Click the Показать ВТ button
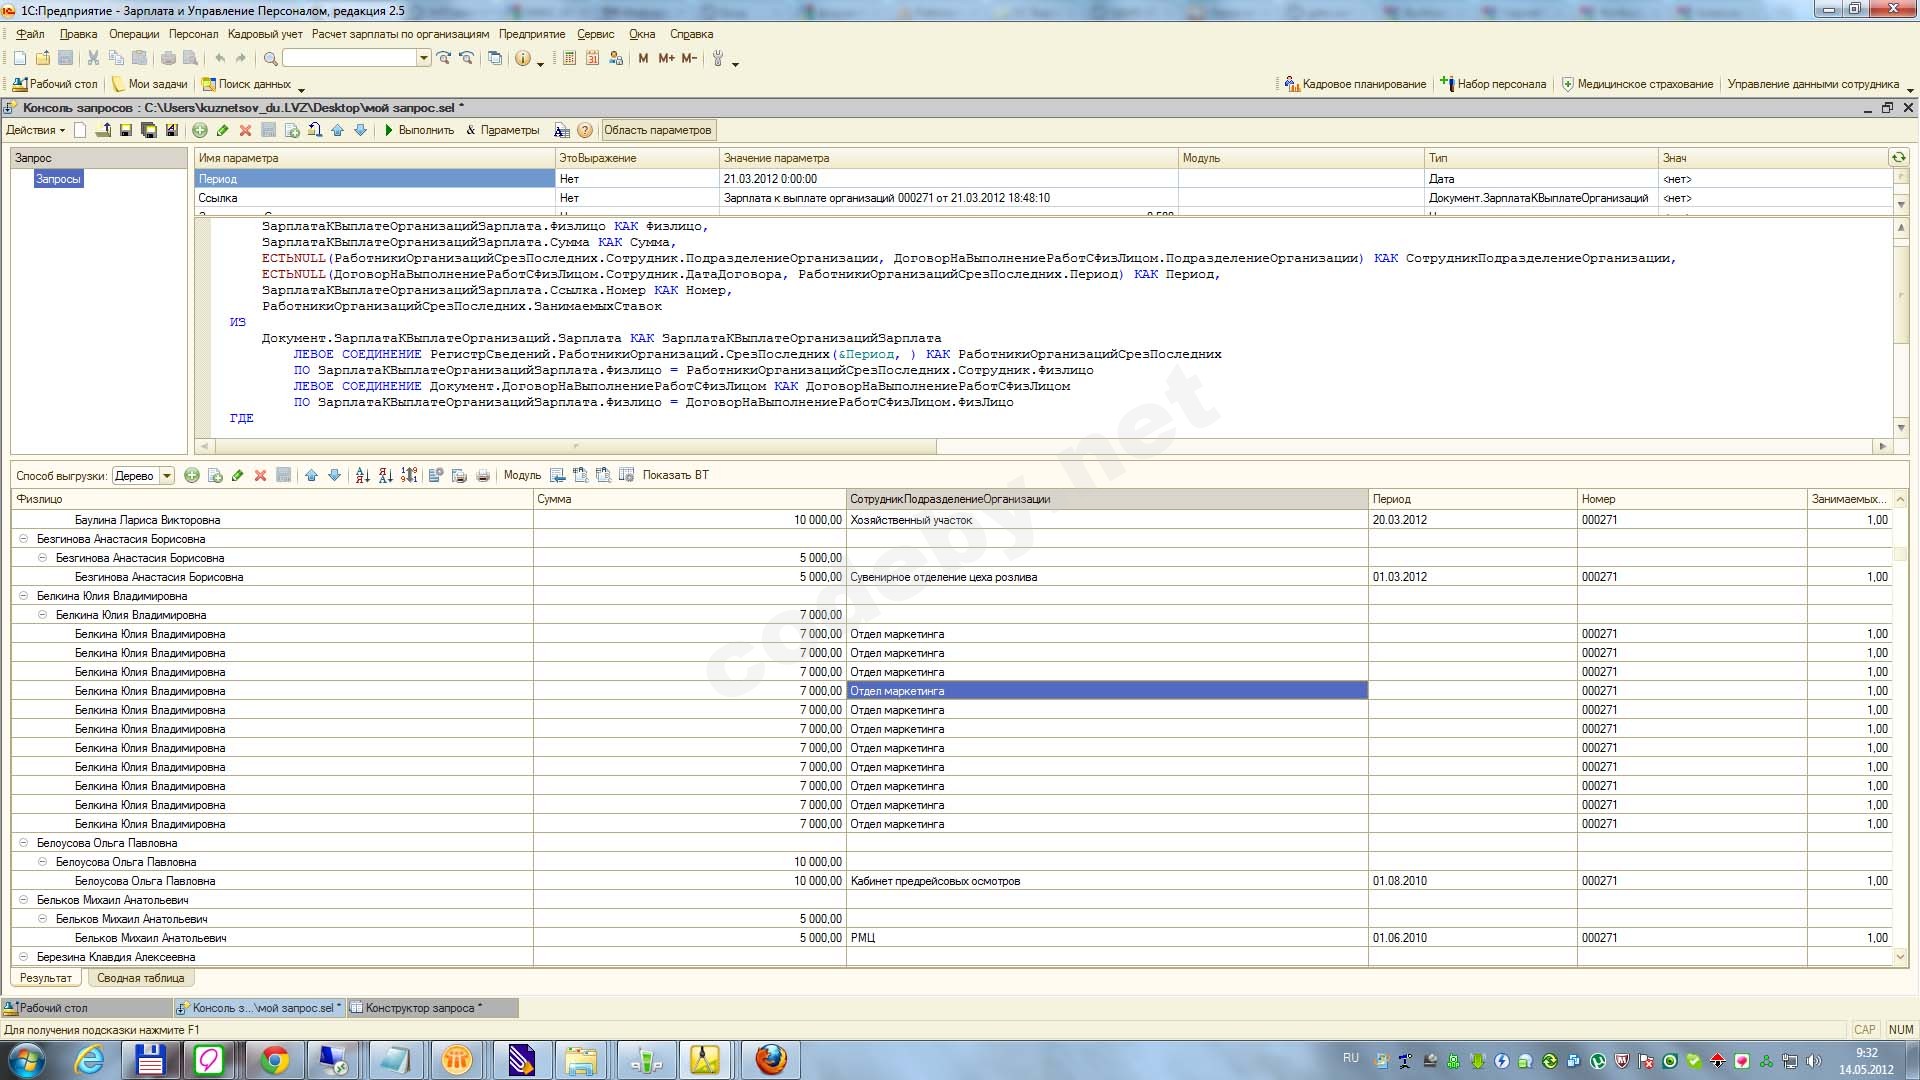1920x1080 pixels. click(x=675, y=475)
